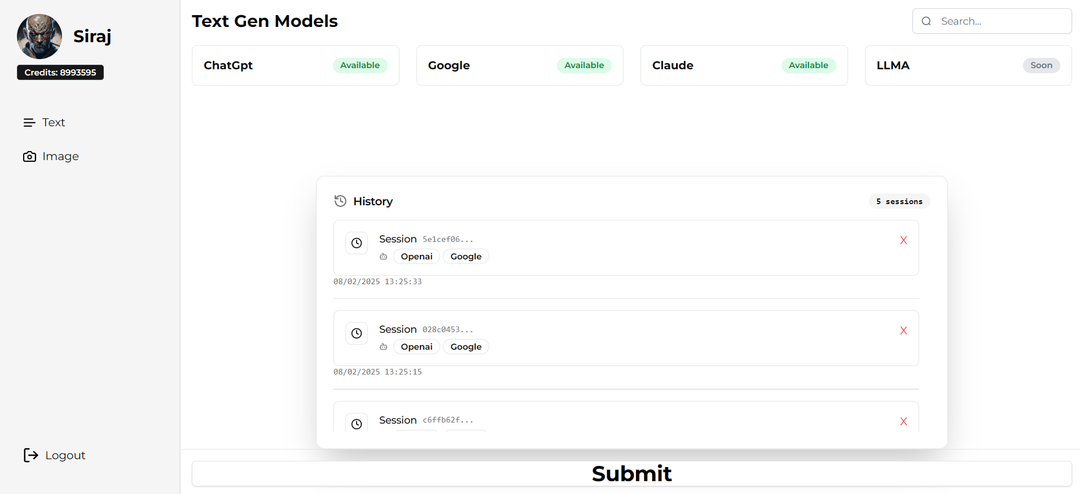This screenshot has height=494, width=1080.
Task: Click the clock icon of session 5e1cef06
Action: 356,243
